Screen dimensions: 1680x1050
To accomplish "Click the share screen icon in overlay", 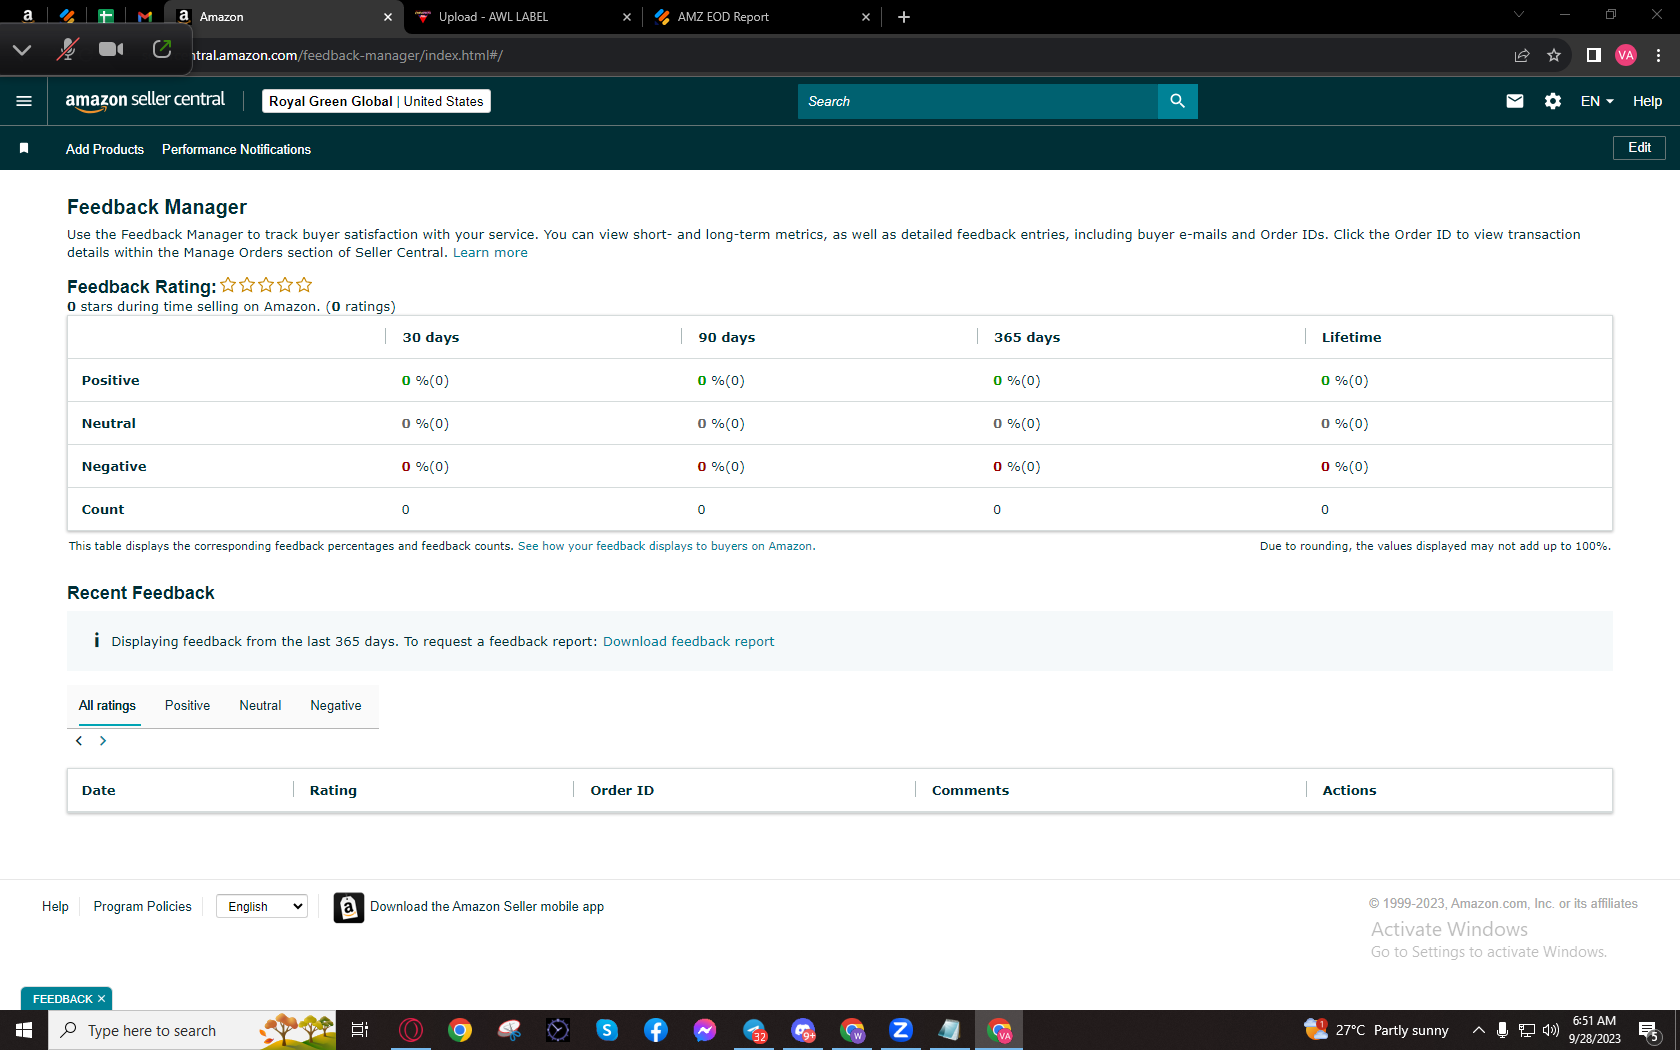I will [x=162, y=49].
